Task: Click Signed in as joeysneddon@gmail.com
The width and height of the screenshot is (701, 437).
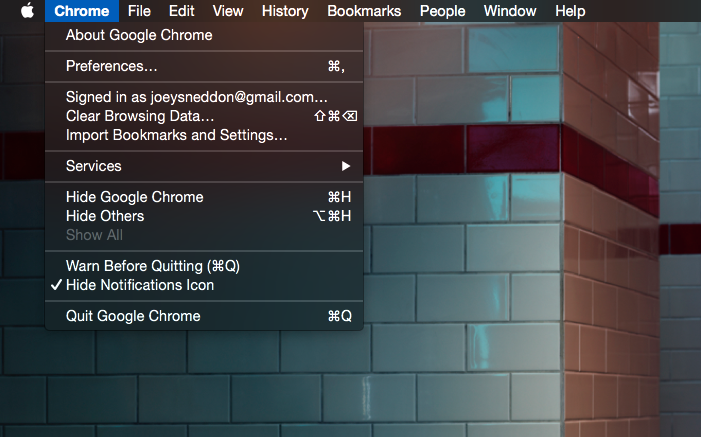Action: [196, 97]
